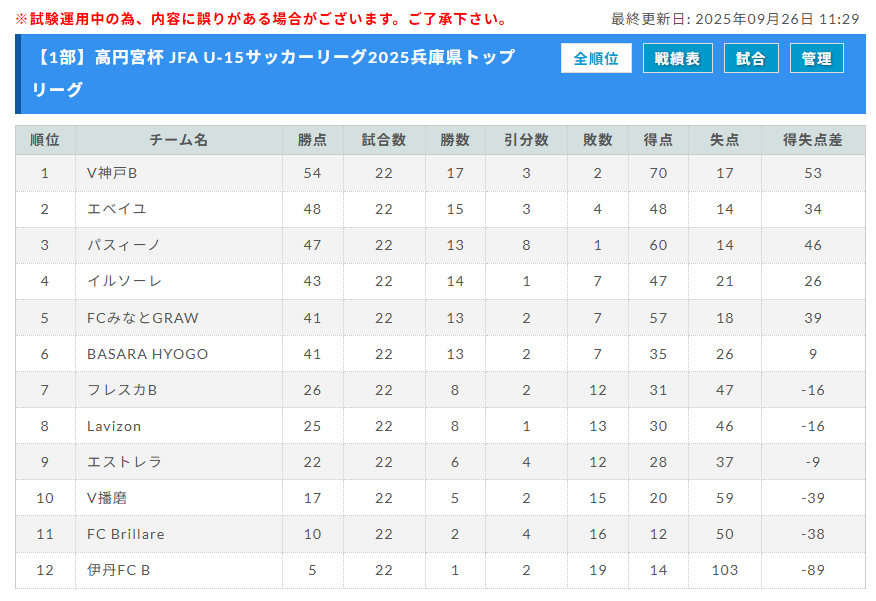Select team エベイユ in the standings
The width and height of the screenshot is (876, 601).
pyautogui.click(x=117, y=209)
